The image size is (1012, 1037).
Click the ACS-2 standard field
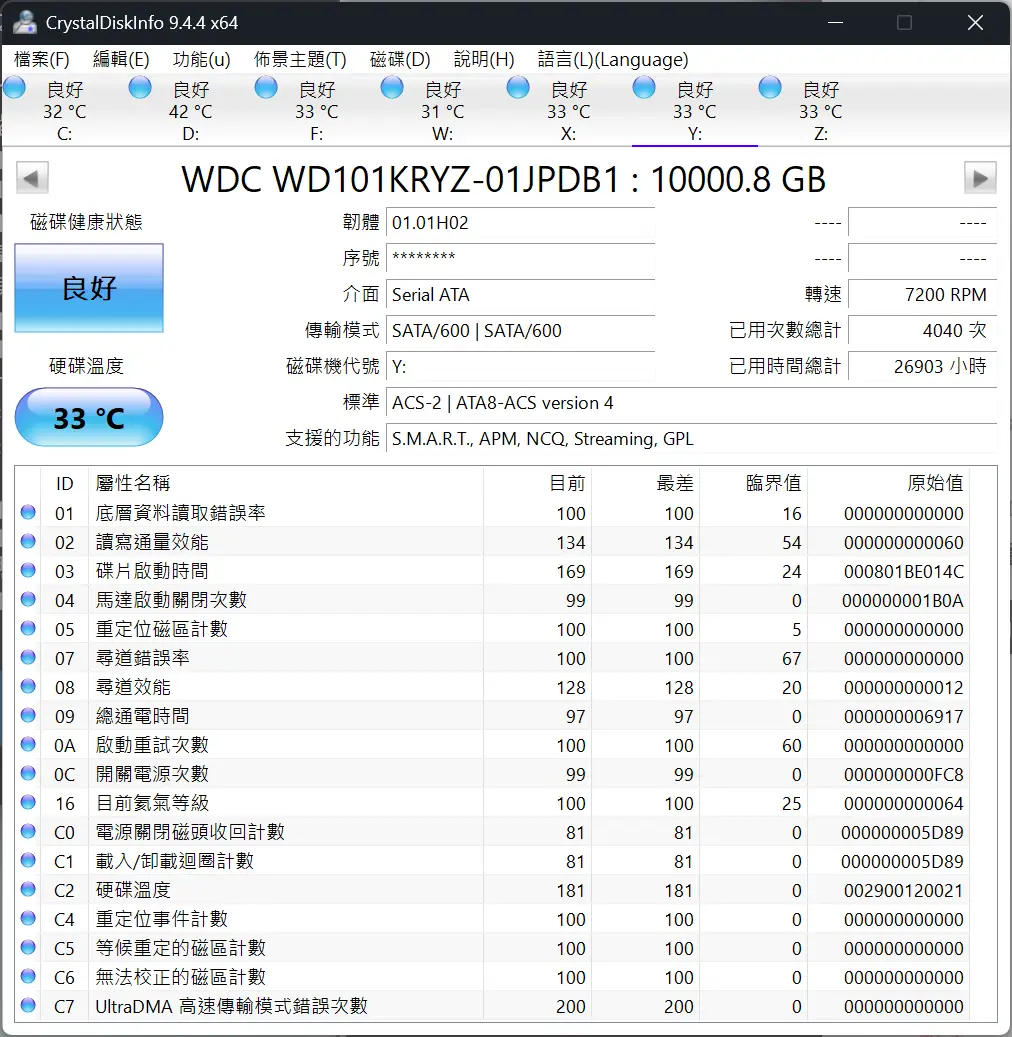point(691,403)
